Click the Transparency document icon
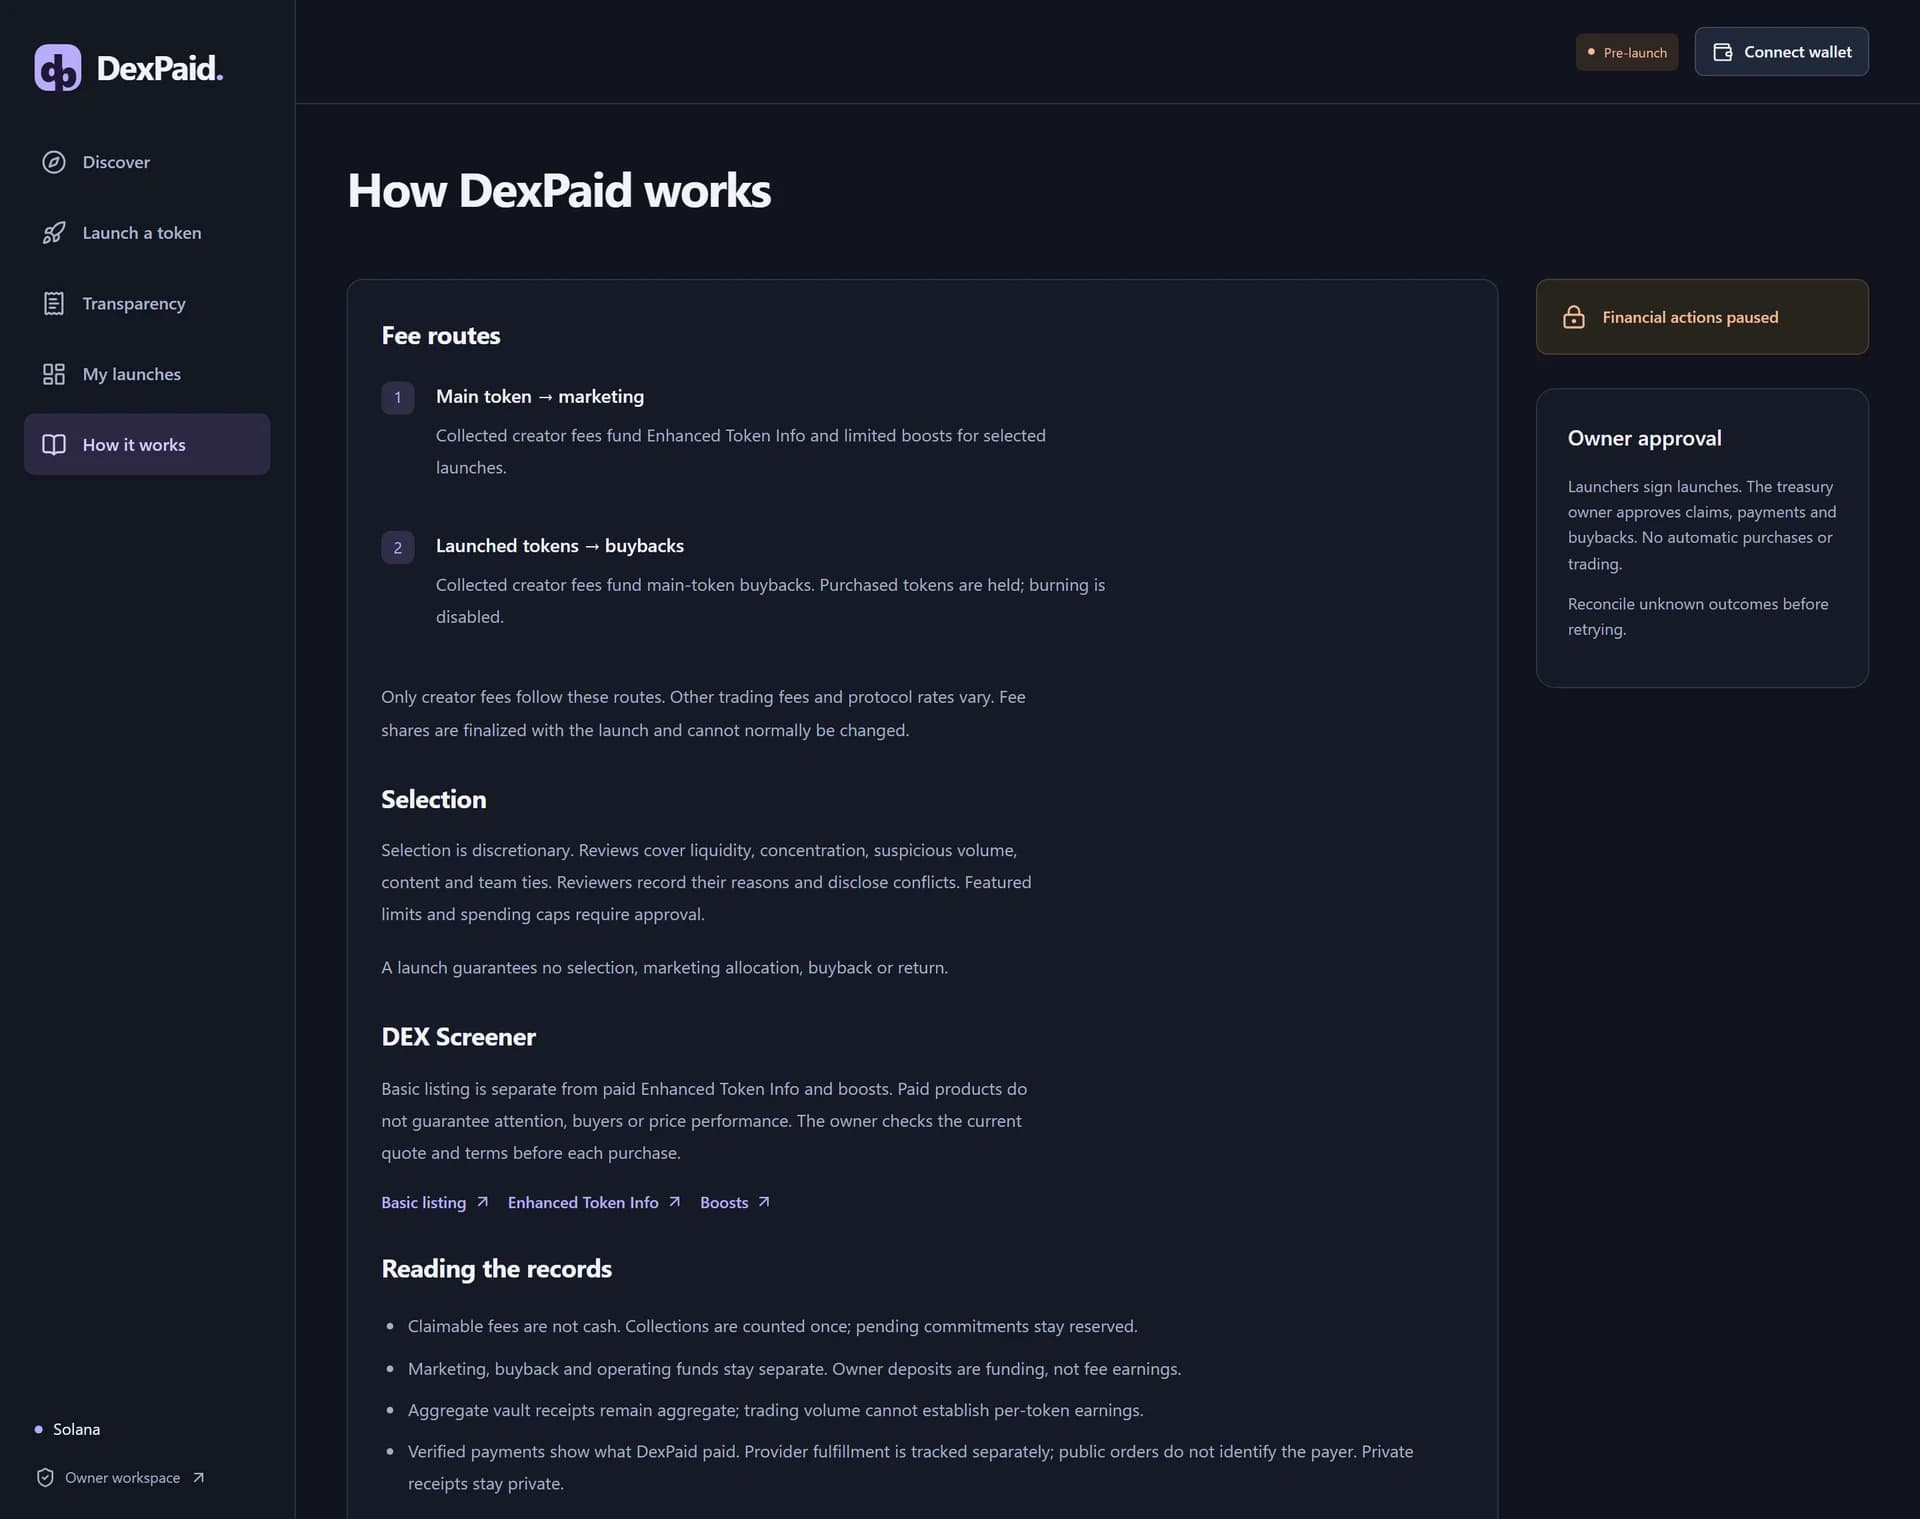Viewport: 1920px width, 1519px height. (x=54, y=304)
